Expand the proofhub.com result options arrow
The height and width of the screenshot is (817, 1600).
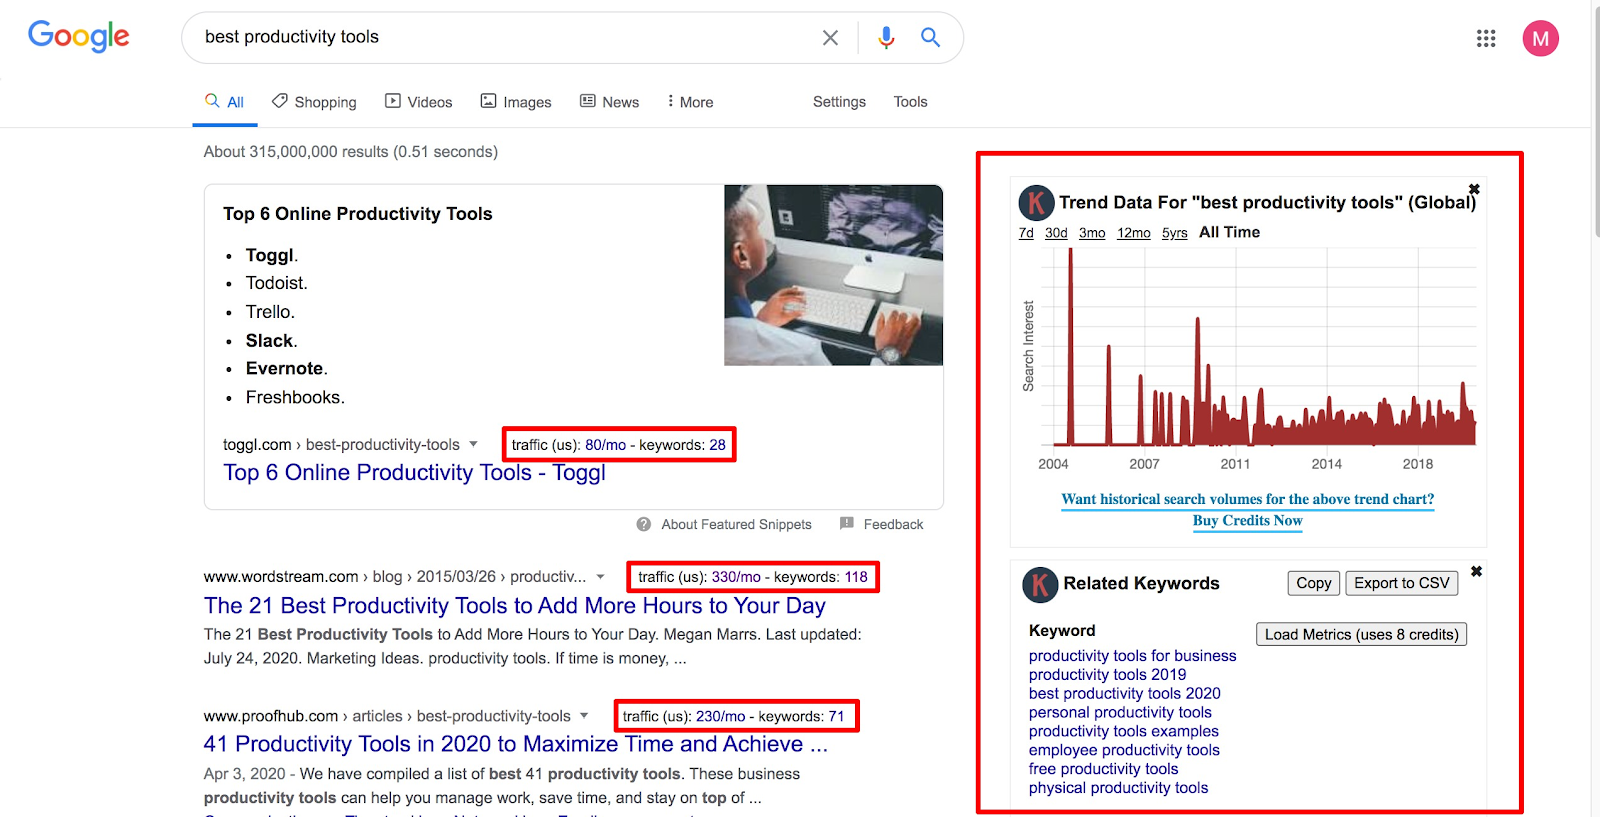(584, 715)
